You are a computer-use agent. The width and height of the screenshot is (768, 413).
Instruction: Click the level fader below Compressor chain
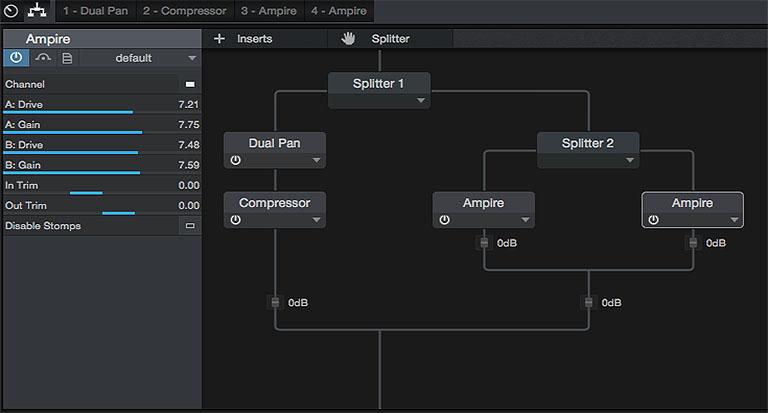coord(275,303)
